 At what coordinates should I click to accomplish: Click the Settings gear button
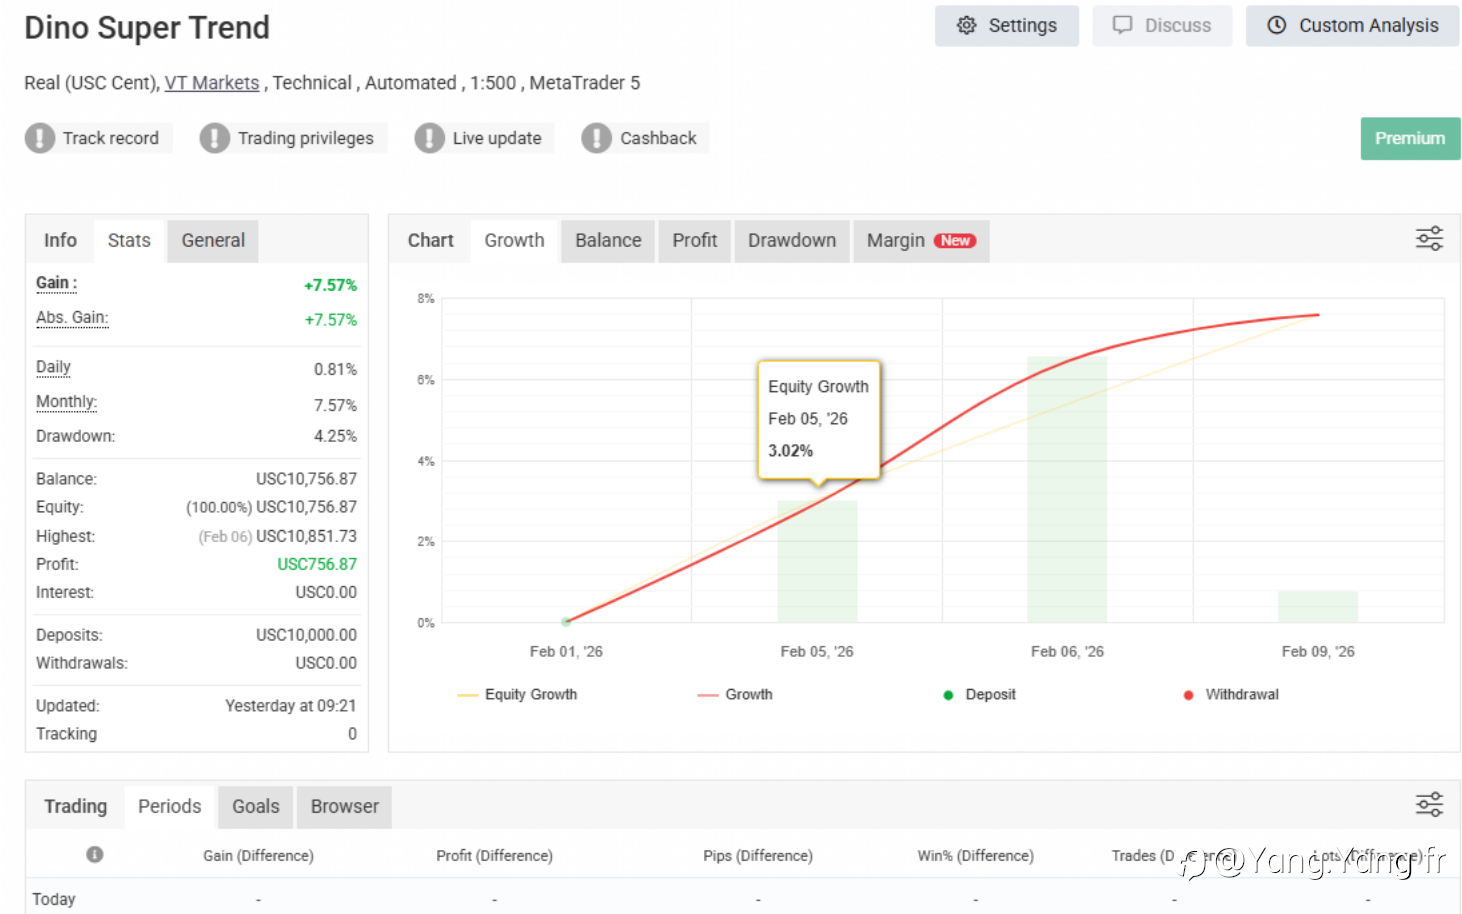[1006, 26]
